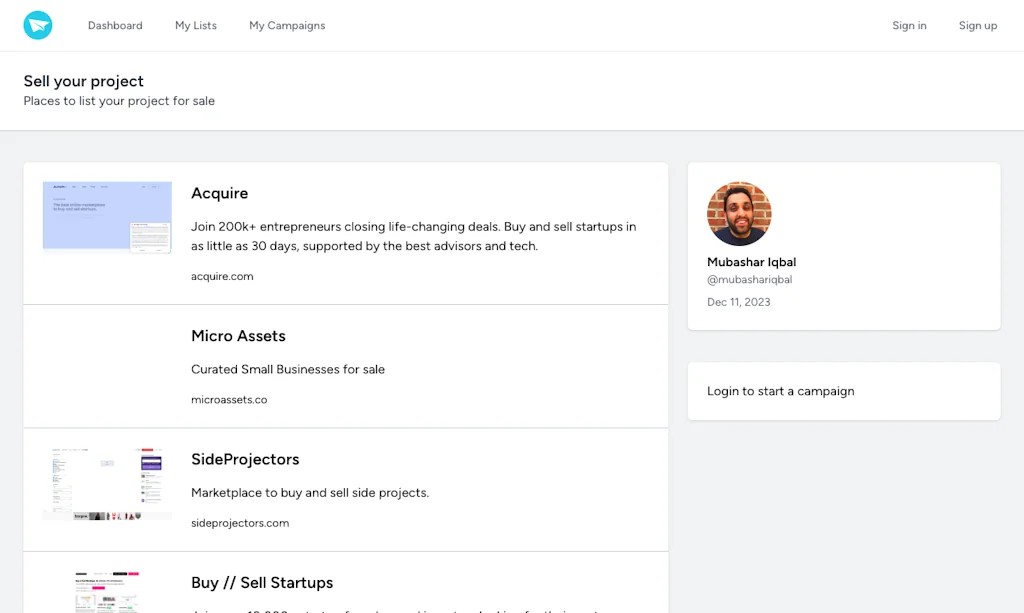Image resolution: width=1024 pixels, height=613 pixels.
Task: Click the Sign up link
Action: (977, 26)
